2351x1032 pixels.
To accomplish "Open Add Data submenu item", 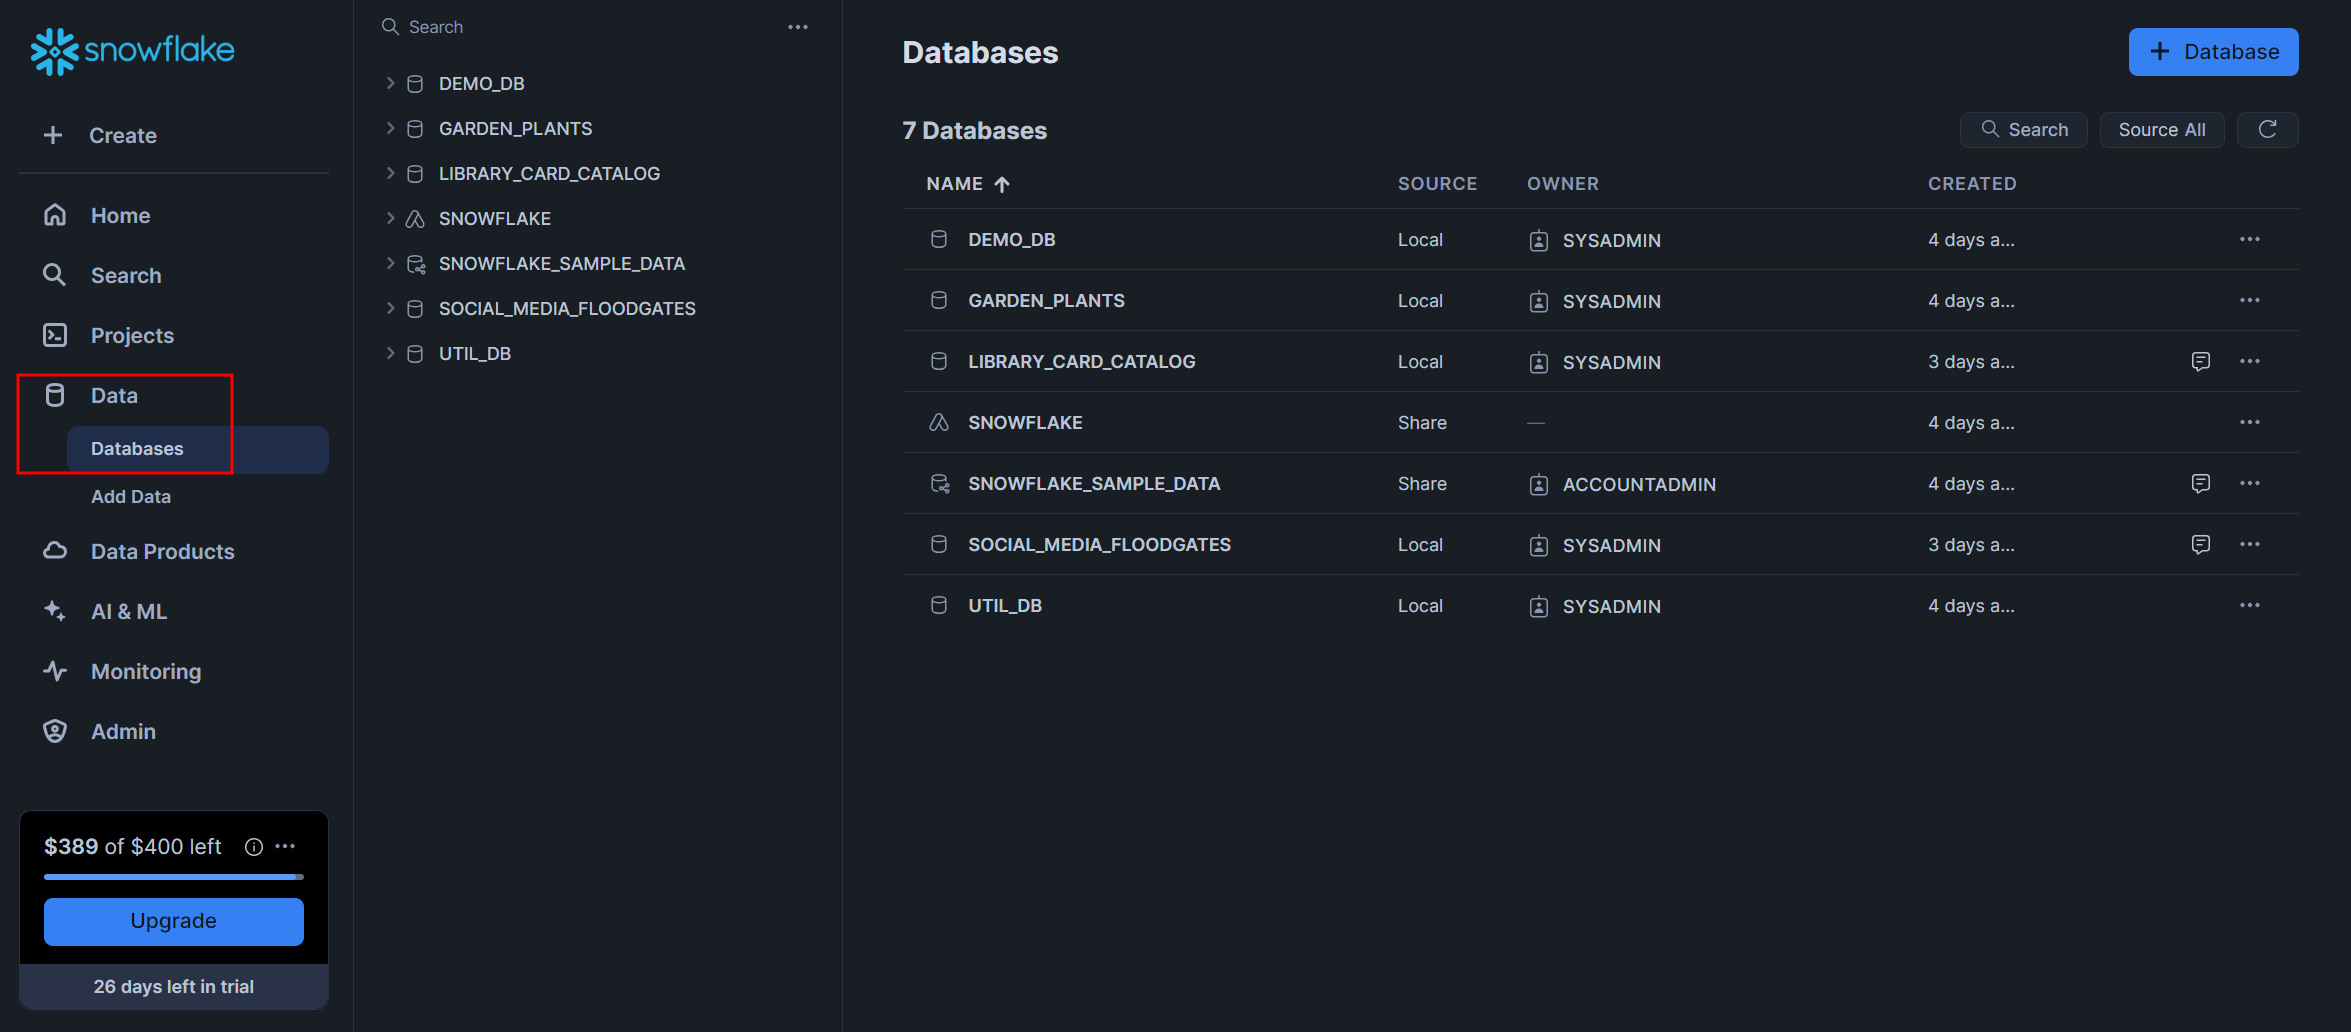I will (x=131, y=497).
